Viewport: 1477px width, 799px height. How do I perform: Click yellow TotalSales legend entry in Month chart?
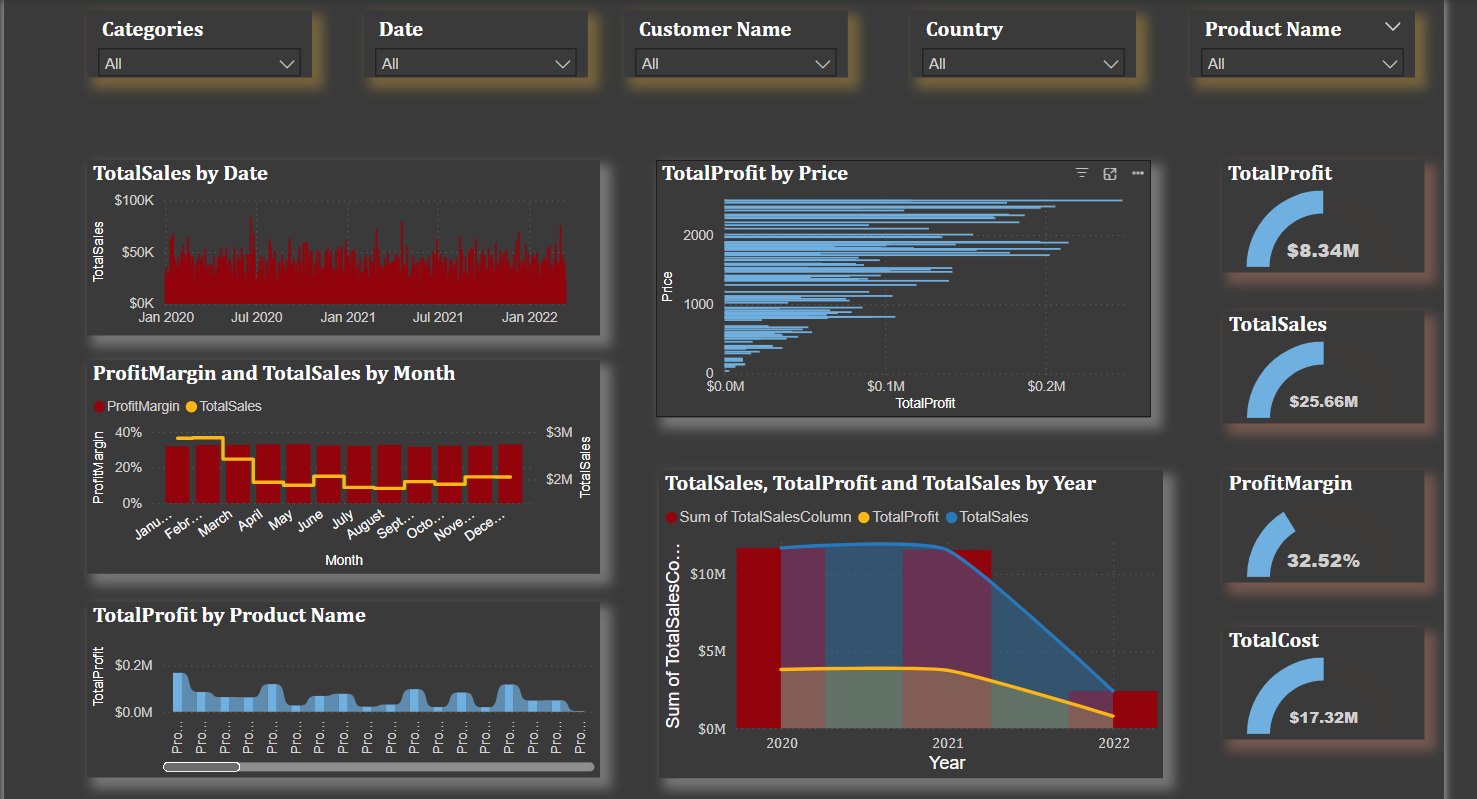coord(224,406)
